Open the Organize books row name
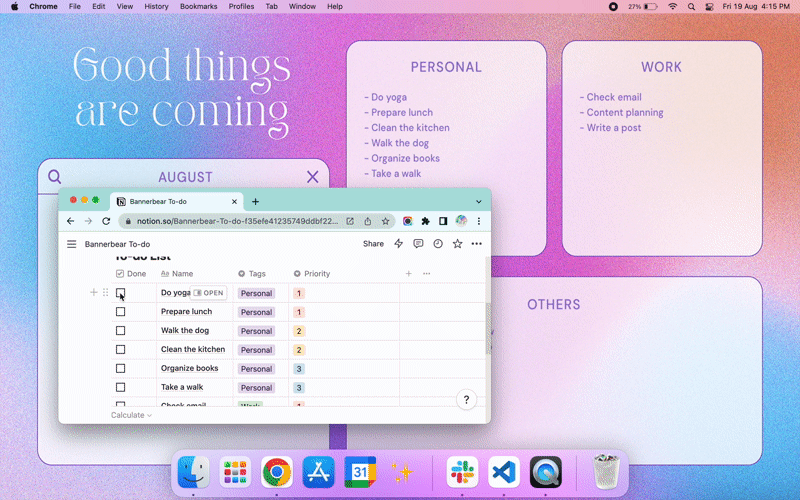 point(189,368)
